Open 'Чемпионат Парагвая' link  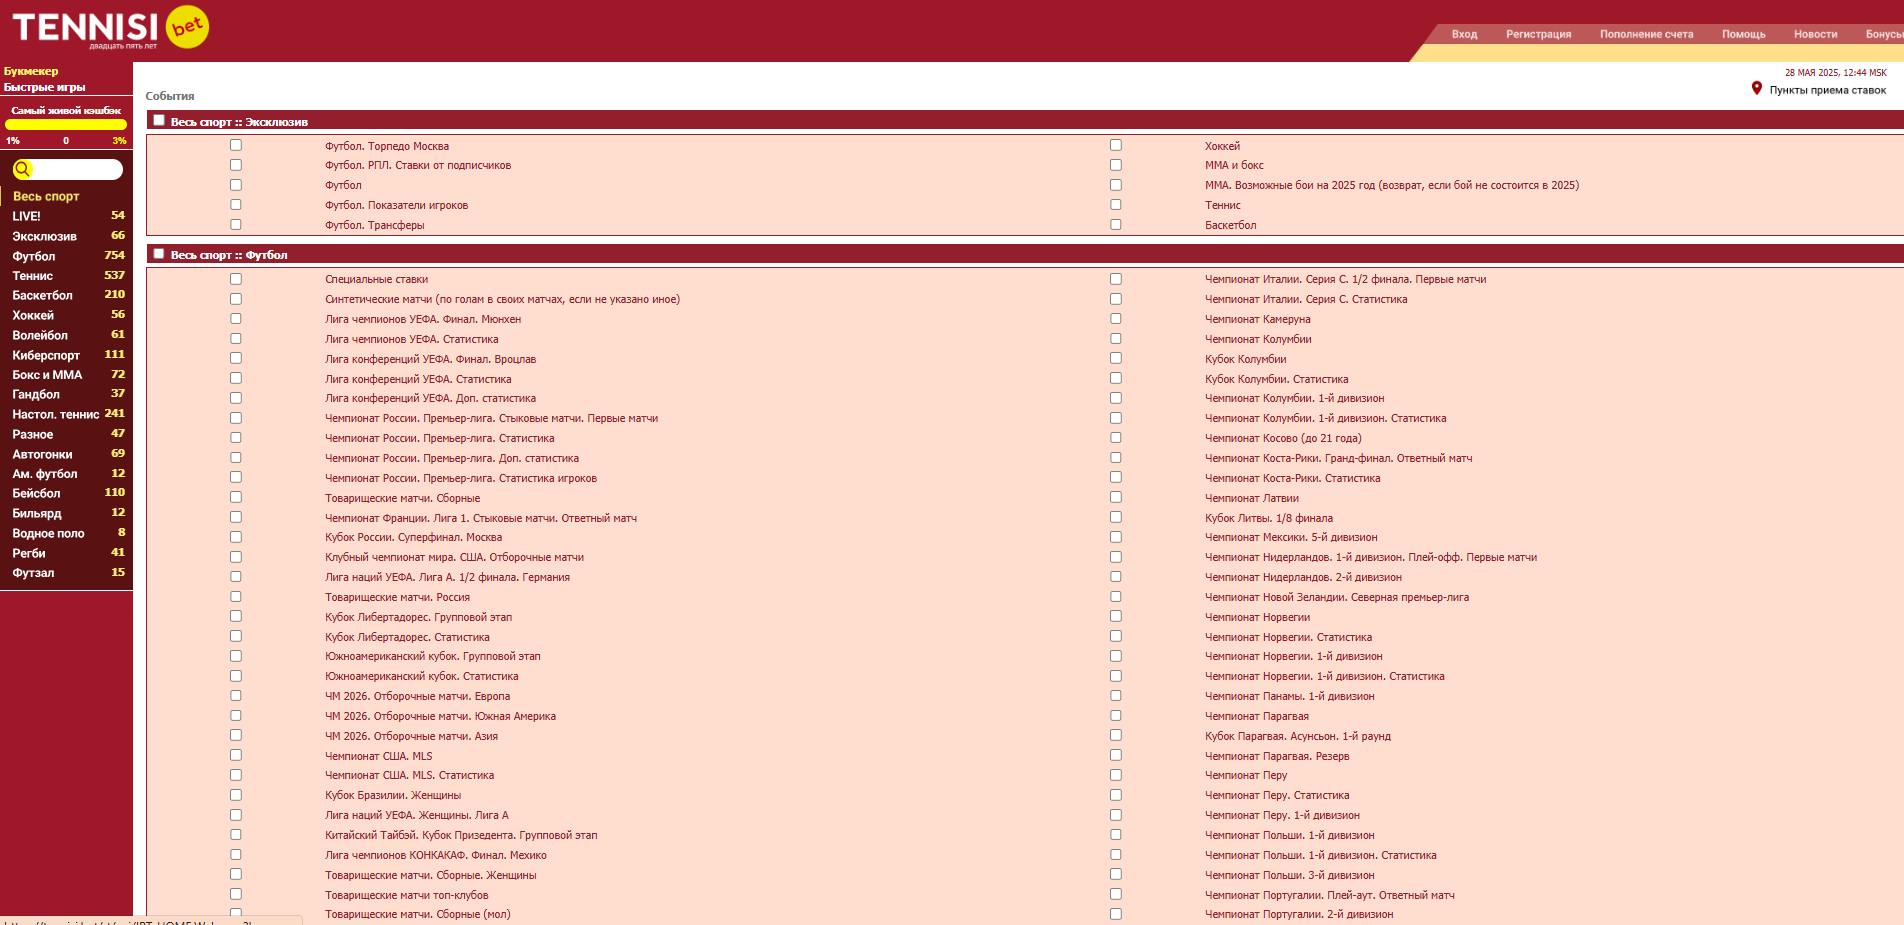(1257, 716)
